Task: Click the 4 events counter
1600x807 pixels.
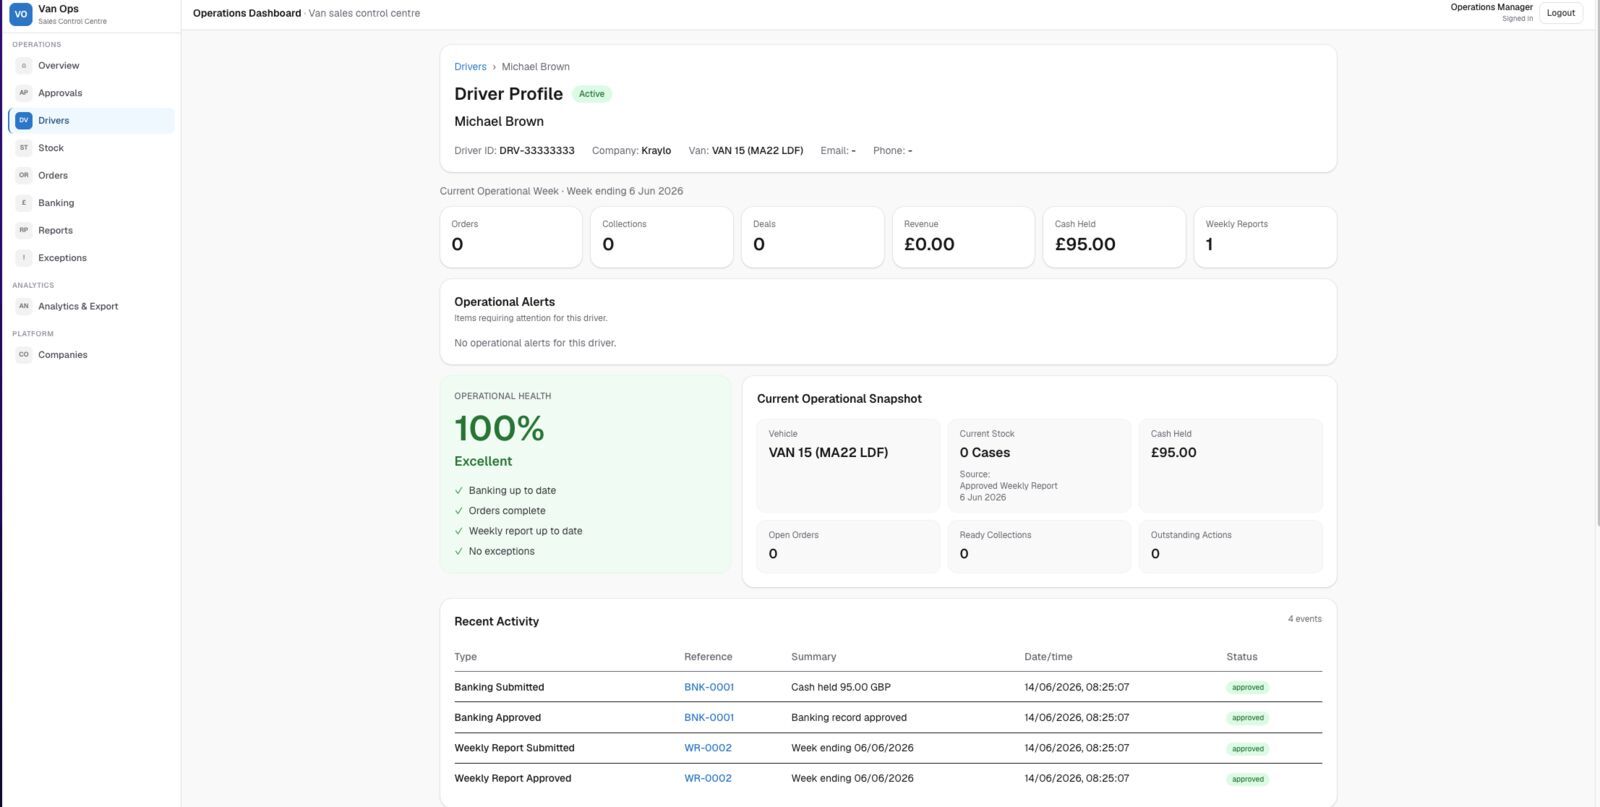Action: [x=1304, y=619]
